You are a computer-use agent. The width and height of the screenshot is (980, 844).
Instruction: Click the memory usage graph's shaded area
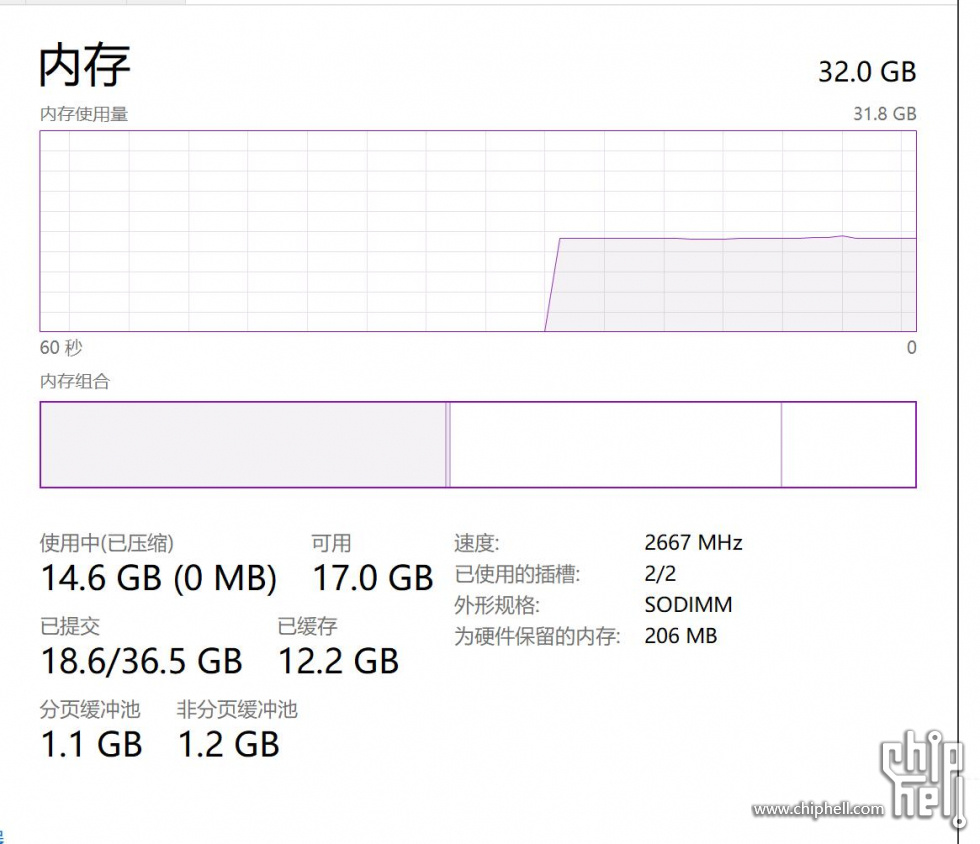click(x=731, y=284)
